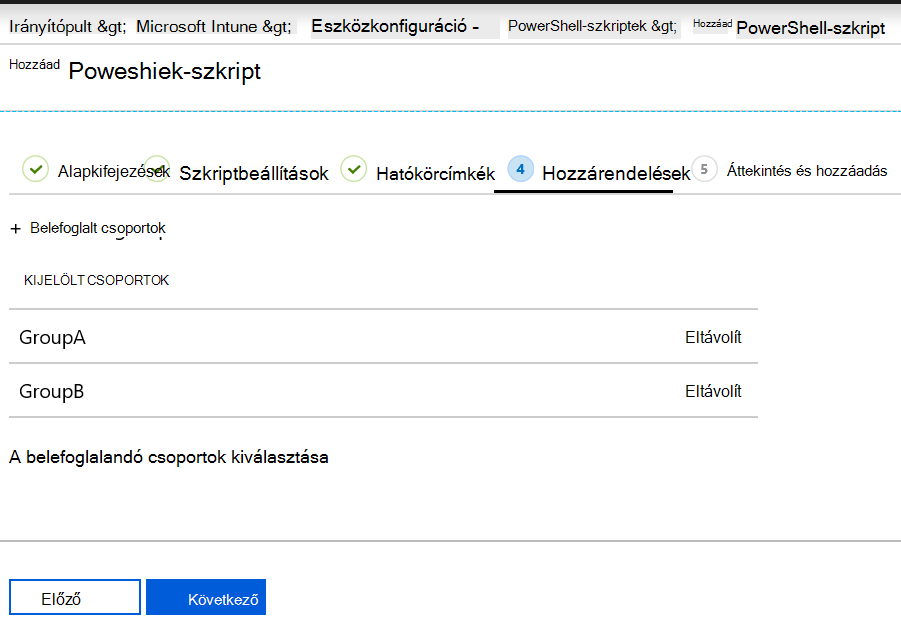Open the PowerShell-szkriptek breadcrumb link

point(581,27)
